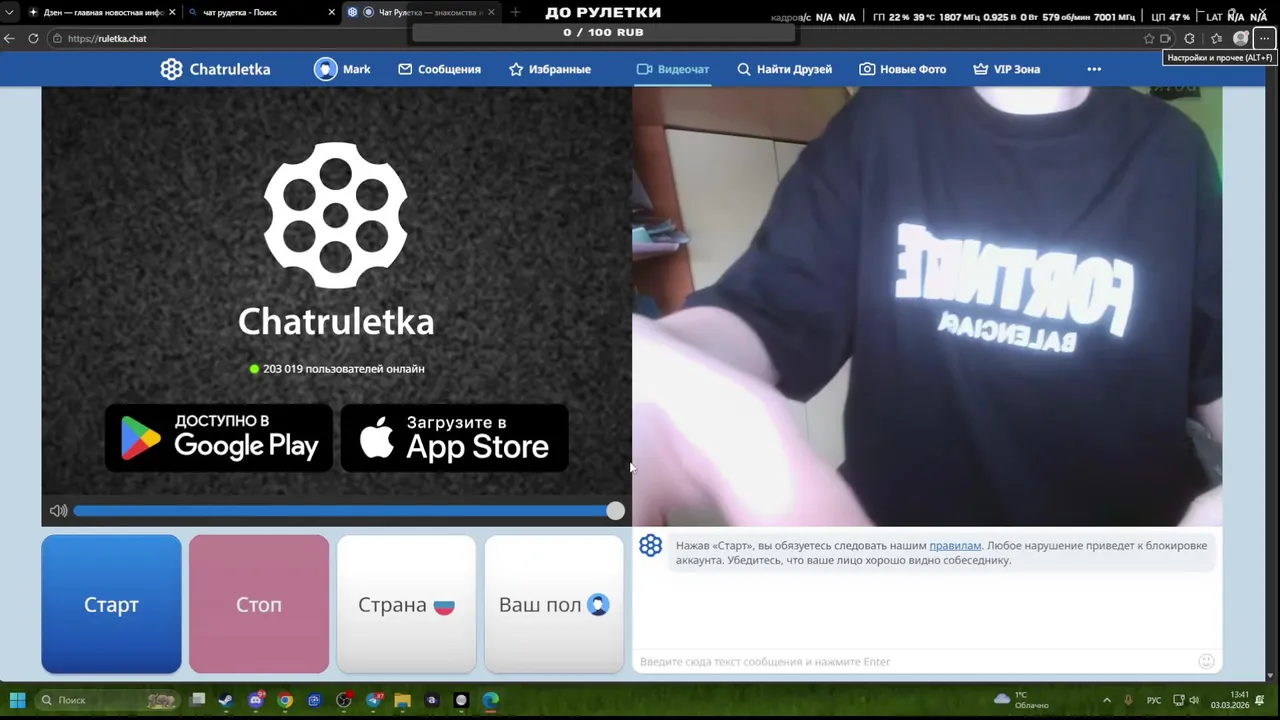Image resolution: width=1280 pixels, height=720 pixels.
Task: Mute sound with the speaker icon
Action: point(58,511)
